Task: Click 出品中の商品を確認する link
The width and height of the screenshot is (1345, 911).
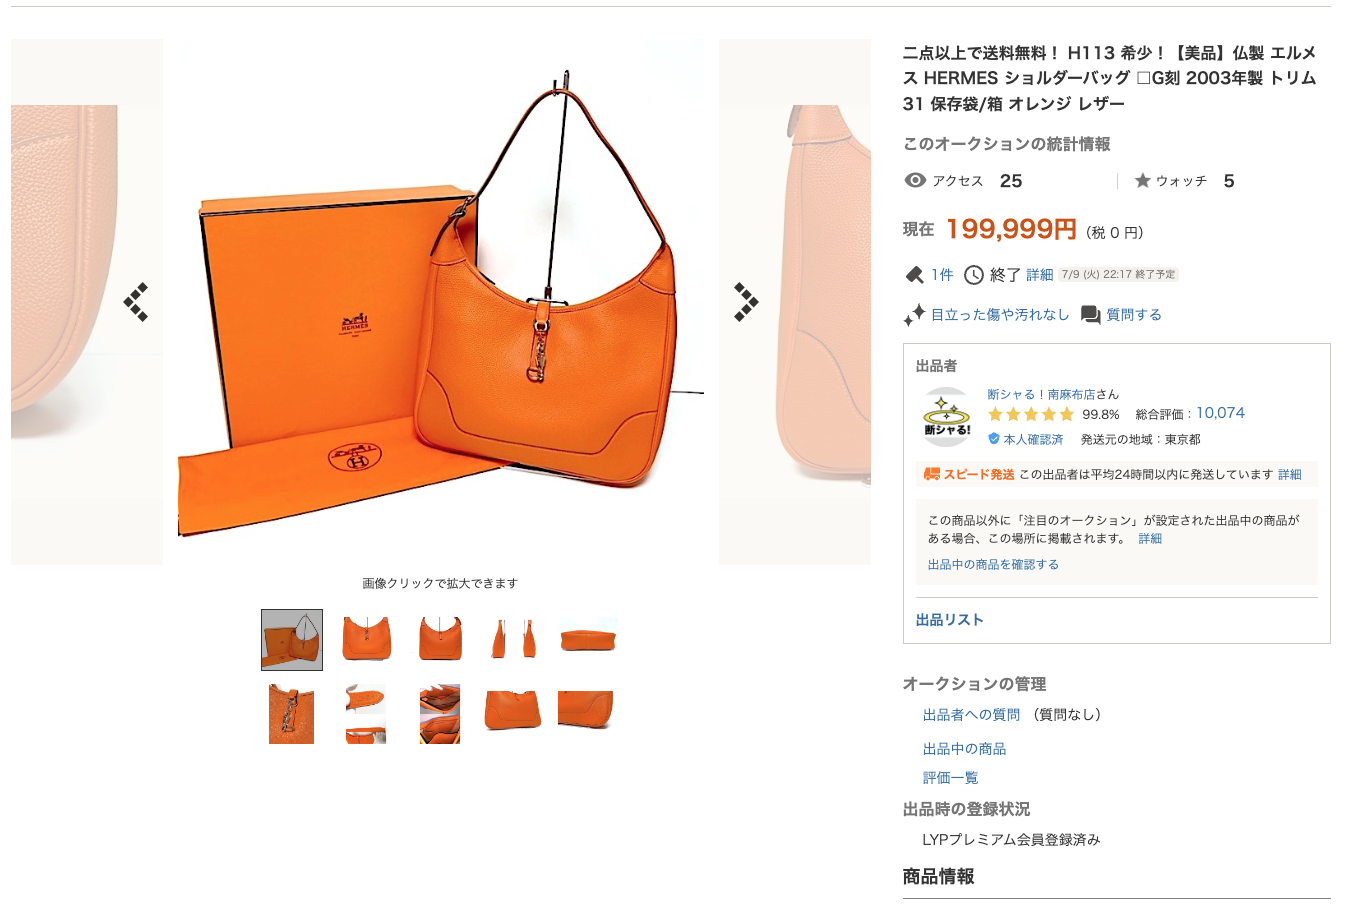Action: tap(993, 565)
